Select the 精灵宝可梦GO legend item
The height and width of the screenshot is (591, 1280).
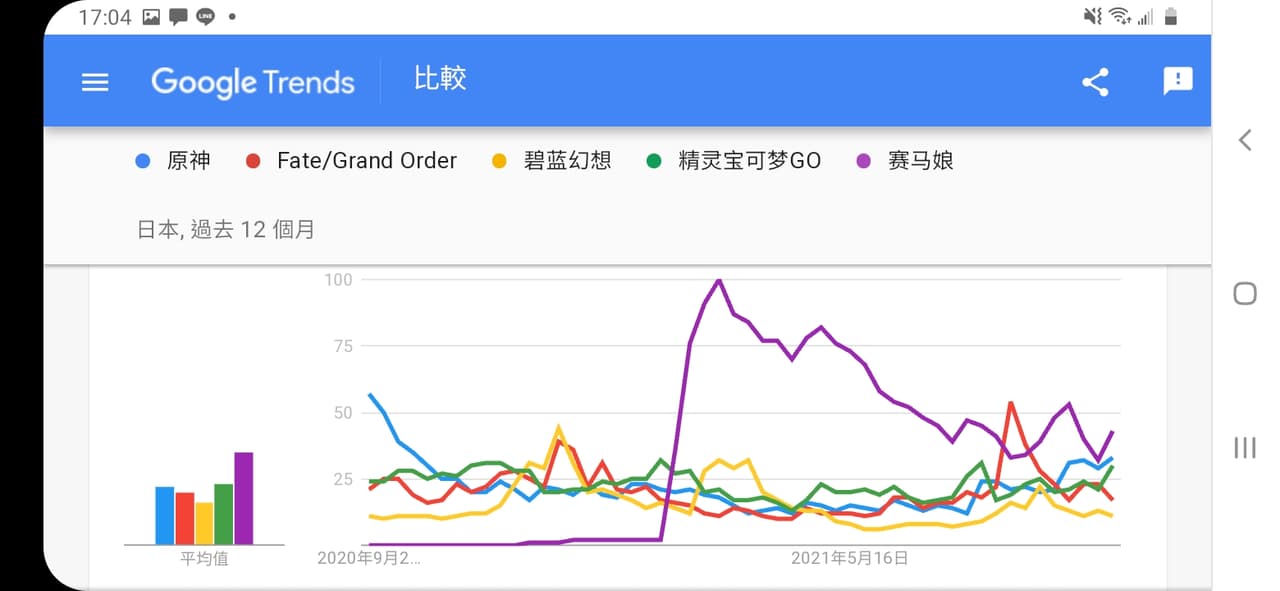[733, 160]
